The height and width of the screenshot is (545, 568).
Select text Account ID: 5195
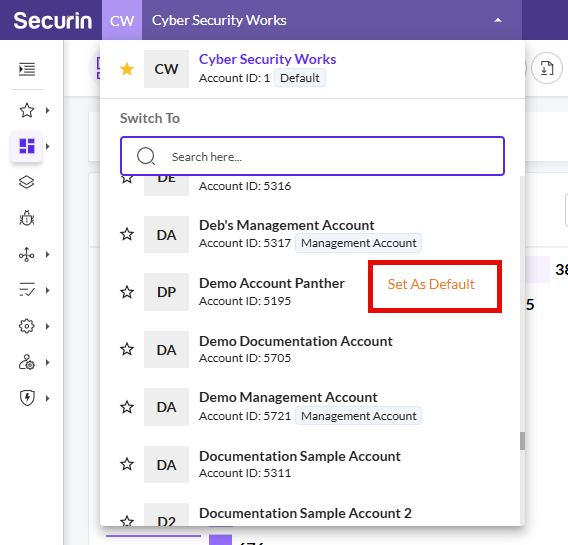click(245, 301)
